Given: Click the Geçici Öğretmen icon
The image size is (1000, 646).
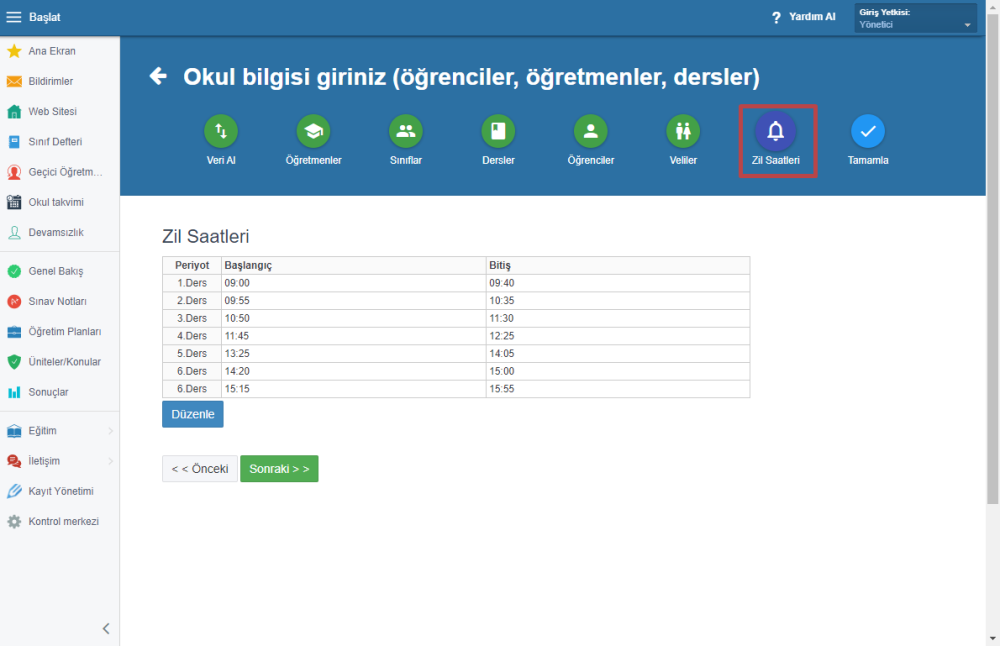Looking at the screenshot, I should pyautogui.click(x=14, y=172).
